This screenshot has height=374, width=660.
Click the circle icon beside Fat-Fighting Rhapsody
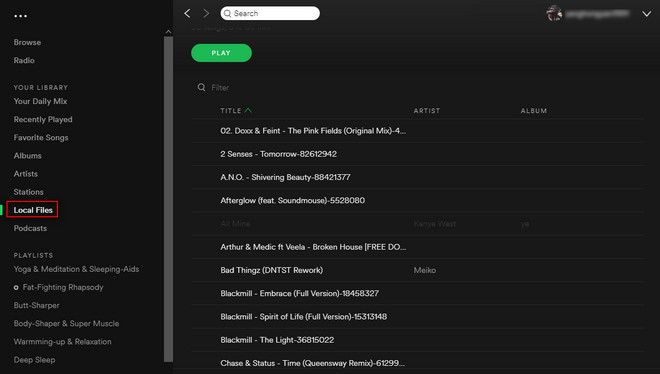pyautogui.click(x=16, y=288)
